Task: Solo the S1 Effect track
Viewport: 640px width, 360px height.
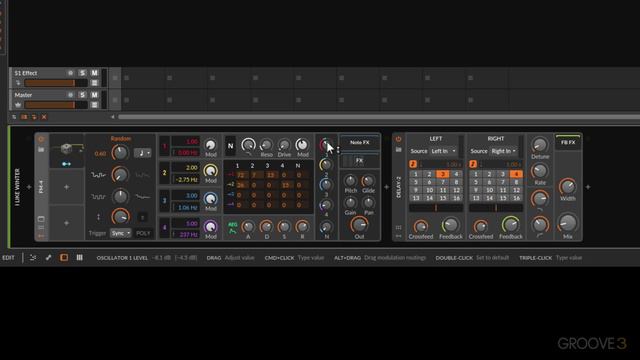Action: tap(82, 73)
